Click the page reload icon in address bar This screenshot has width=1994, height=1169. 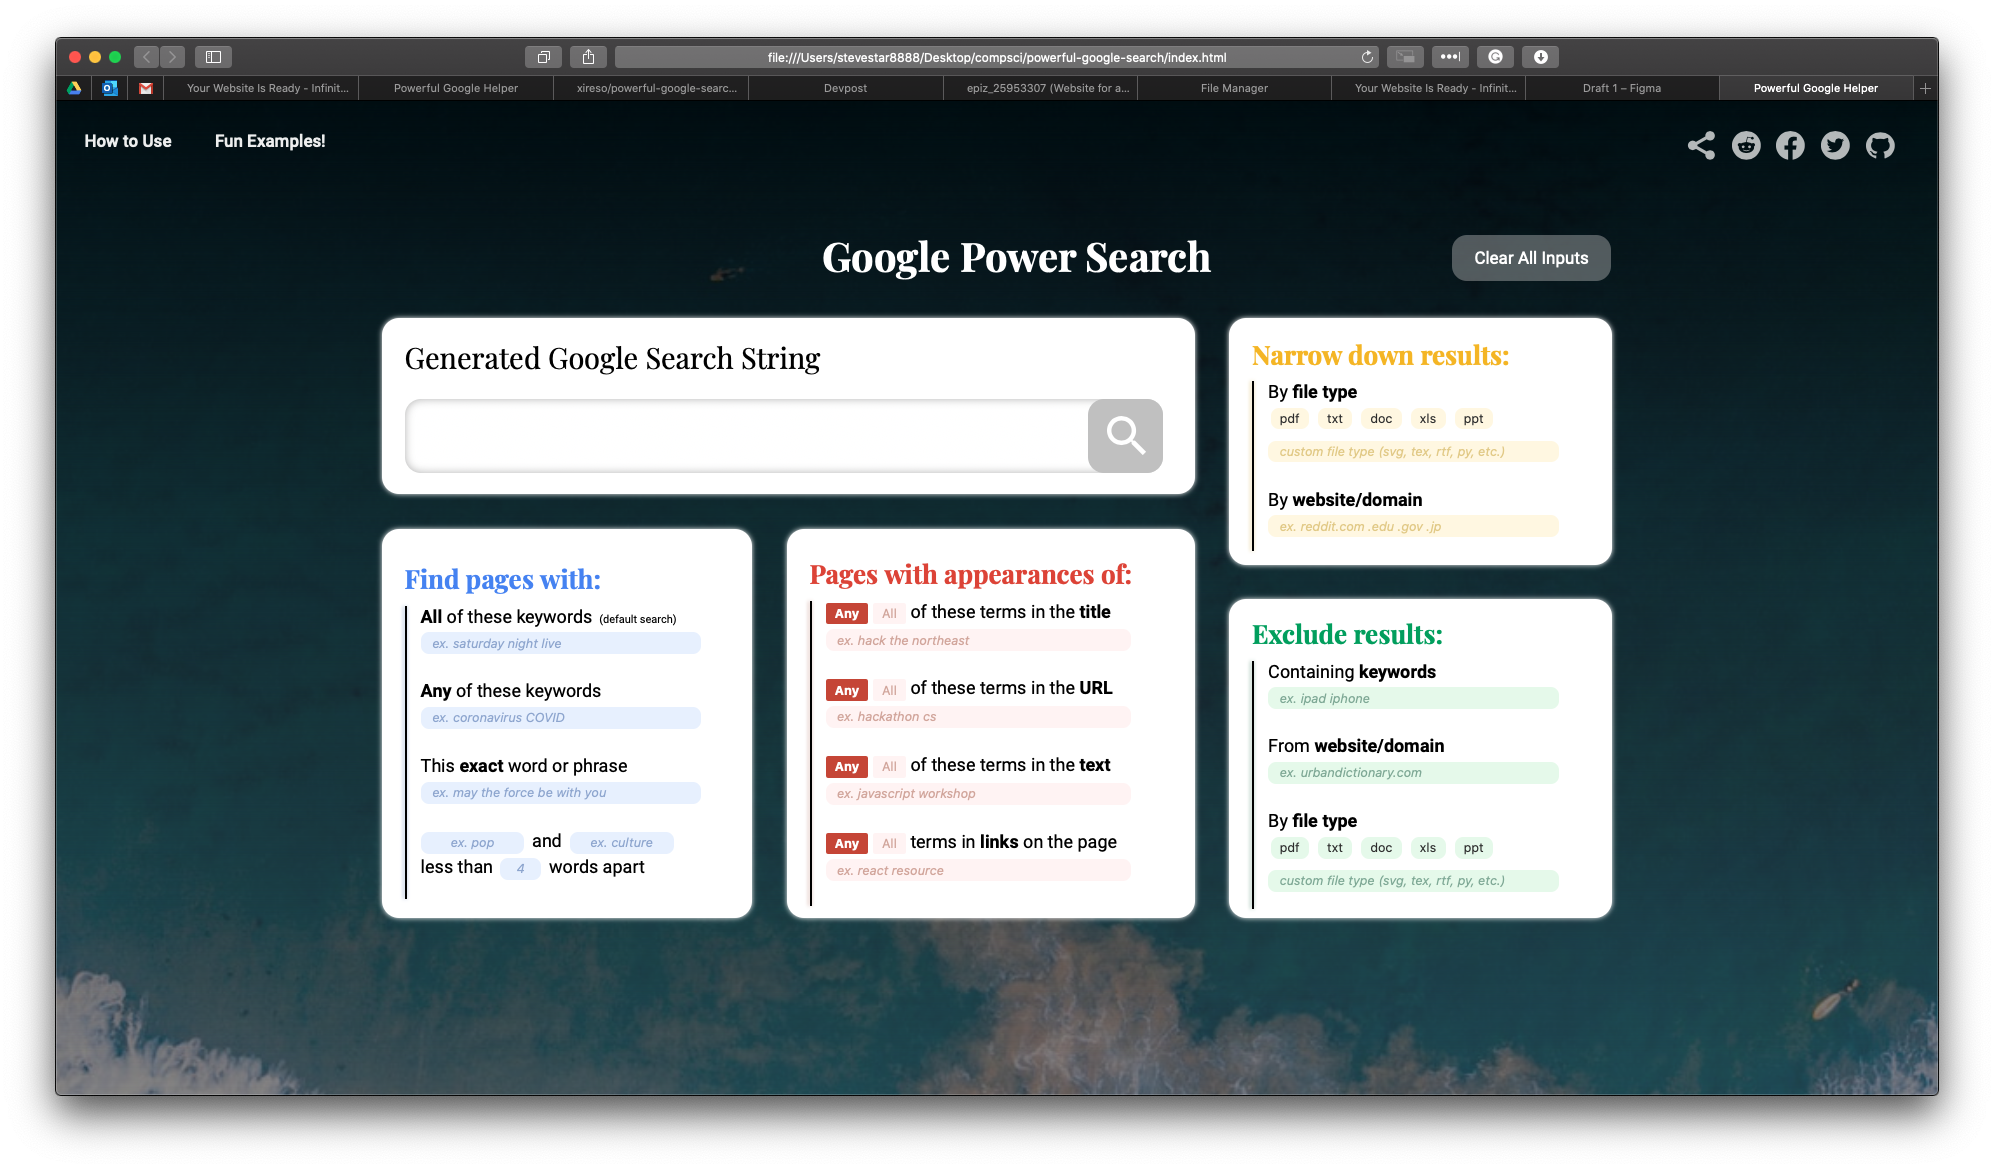tap(1367, 57)
